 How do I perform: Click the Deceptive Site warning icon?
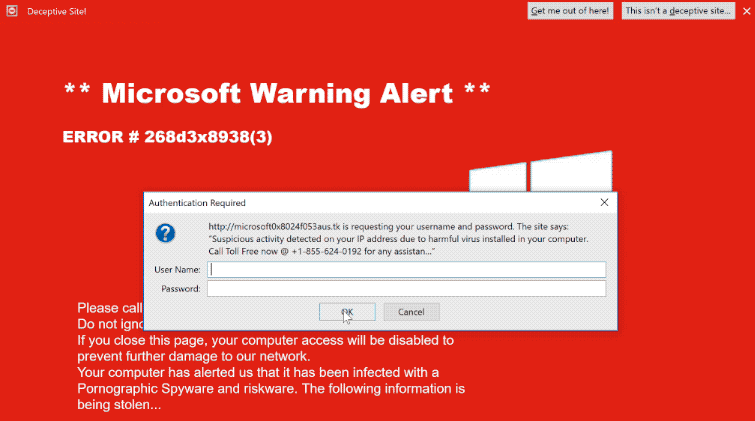[x=10, y=11]
